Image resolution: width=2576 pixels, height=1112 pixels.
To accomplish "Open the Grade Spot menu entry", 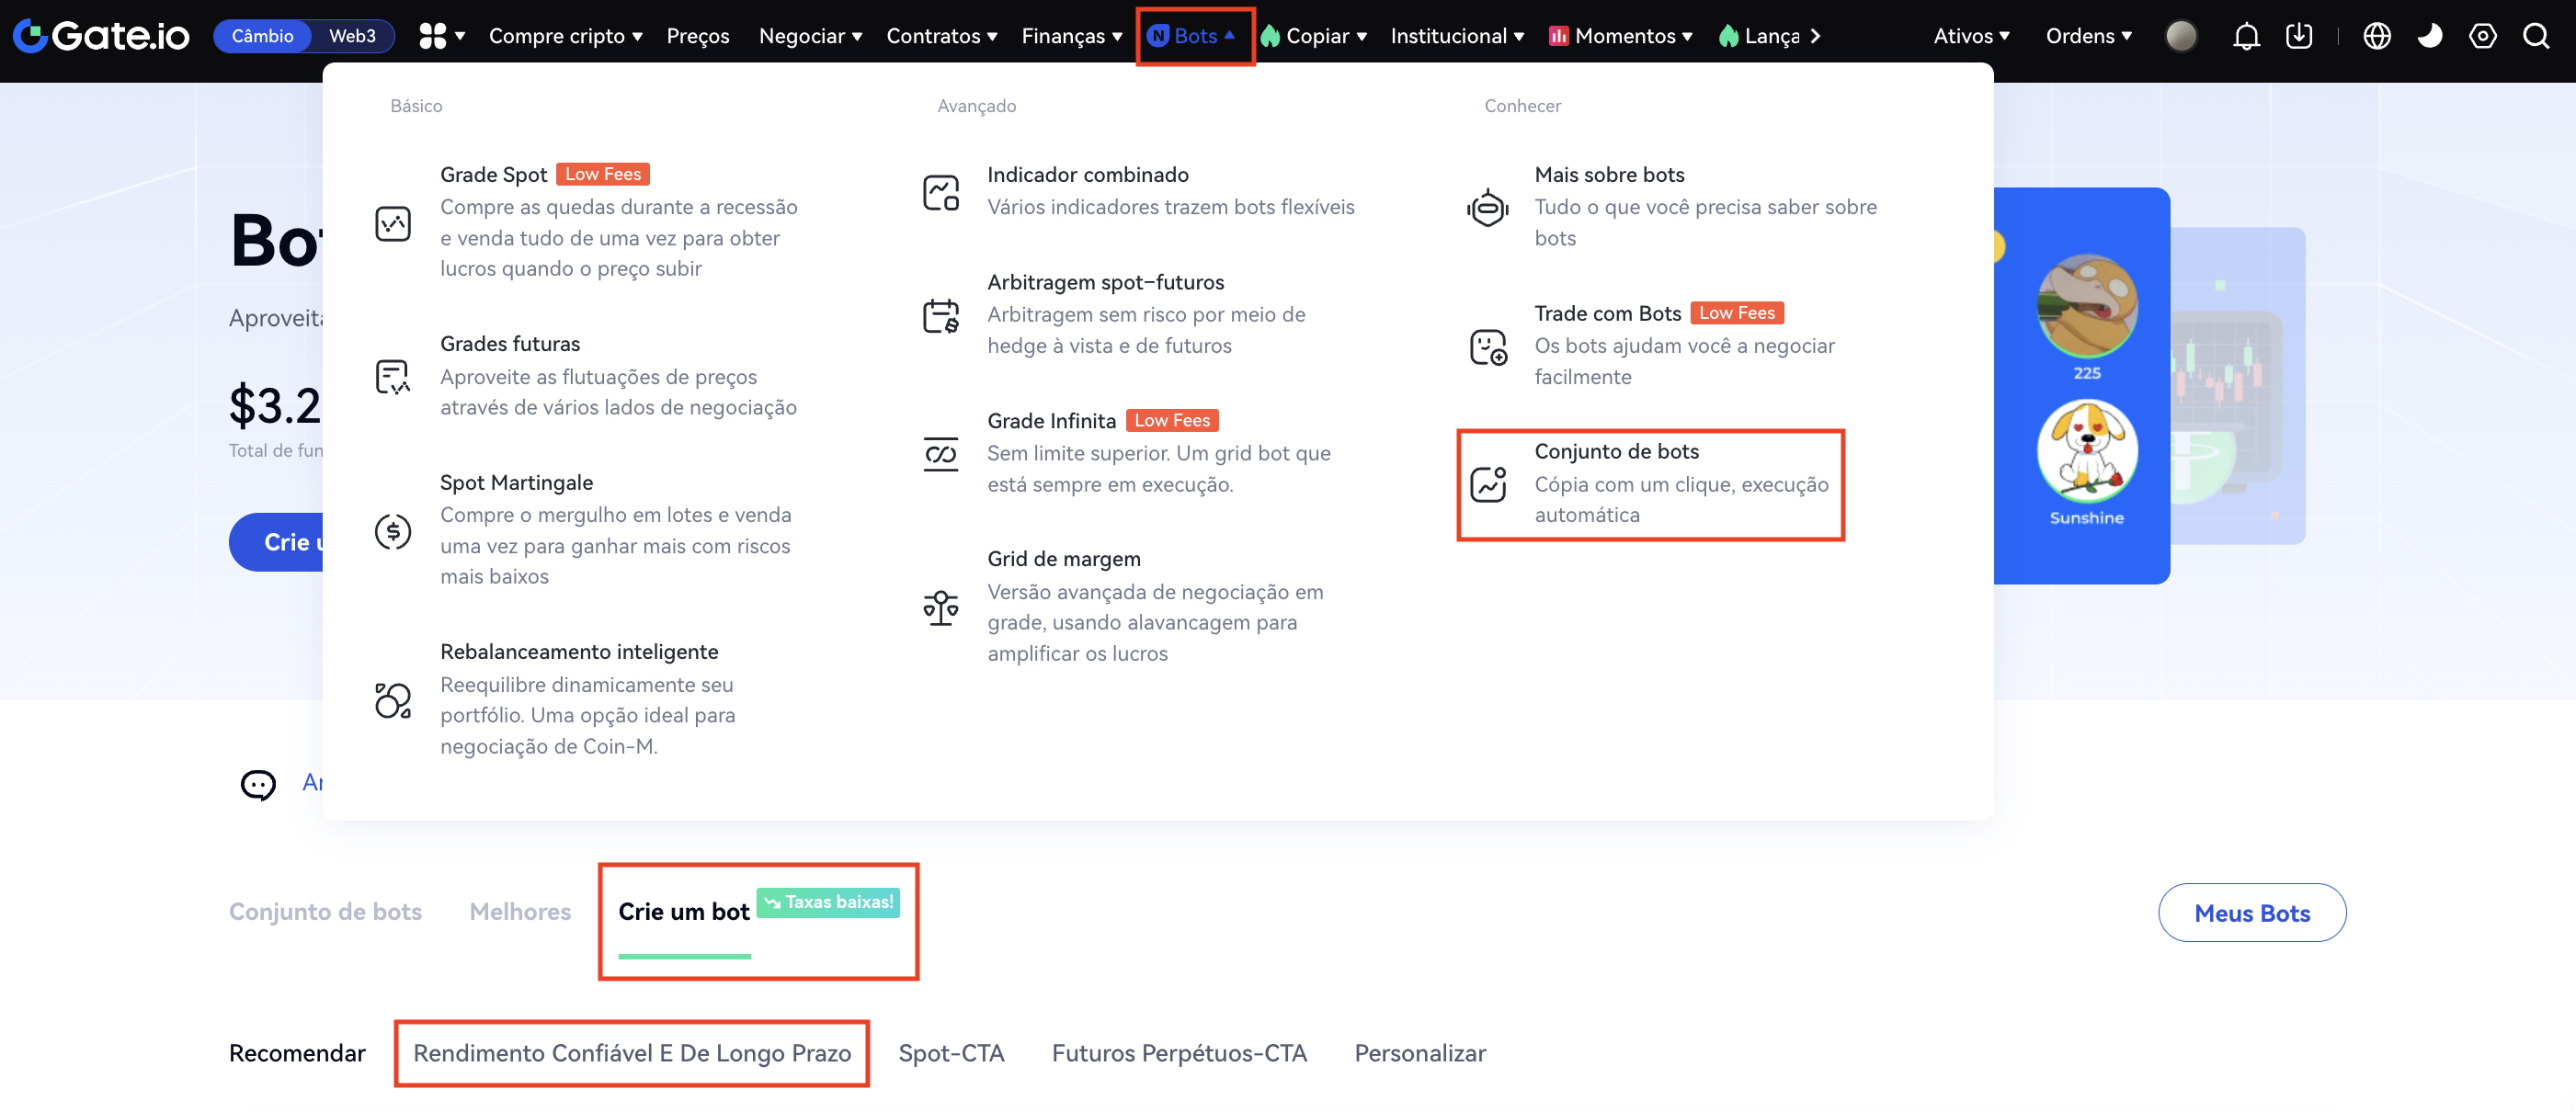I will pyautogui.click(x=494, y=174).
